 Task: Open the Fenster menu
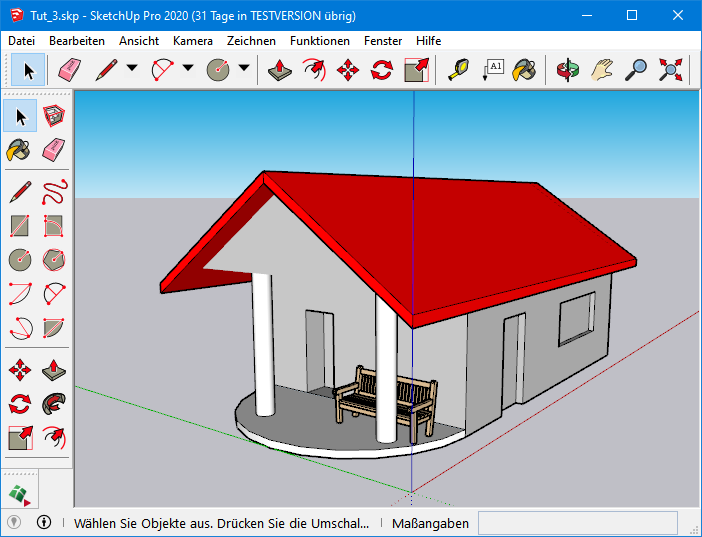pos(383,41)
